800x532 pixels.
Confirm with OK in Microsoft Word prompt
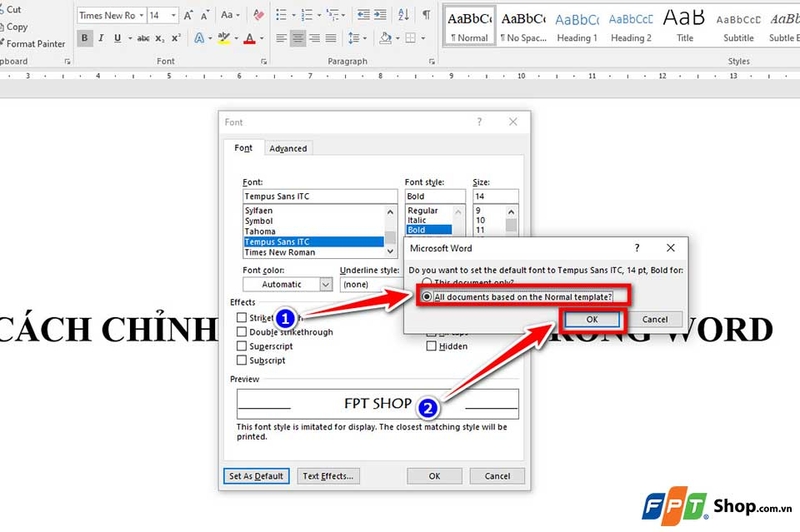tap(592, 319)
